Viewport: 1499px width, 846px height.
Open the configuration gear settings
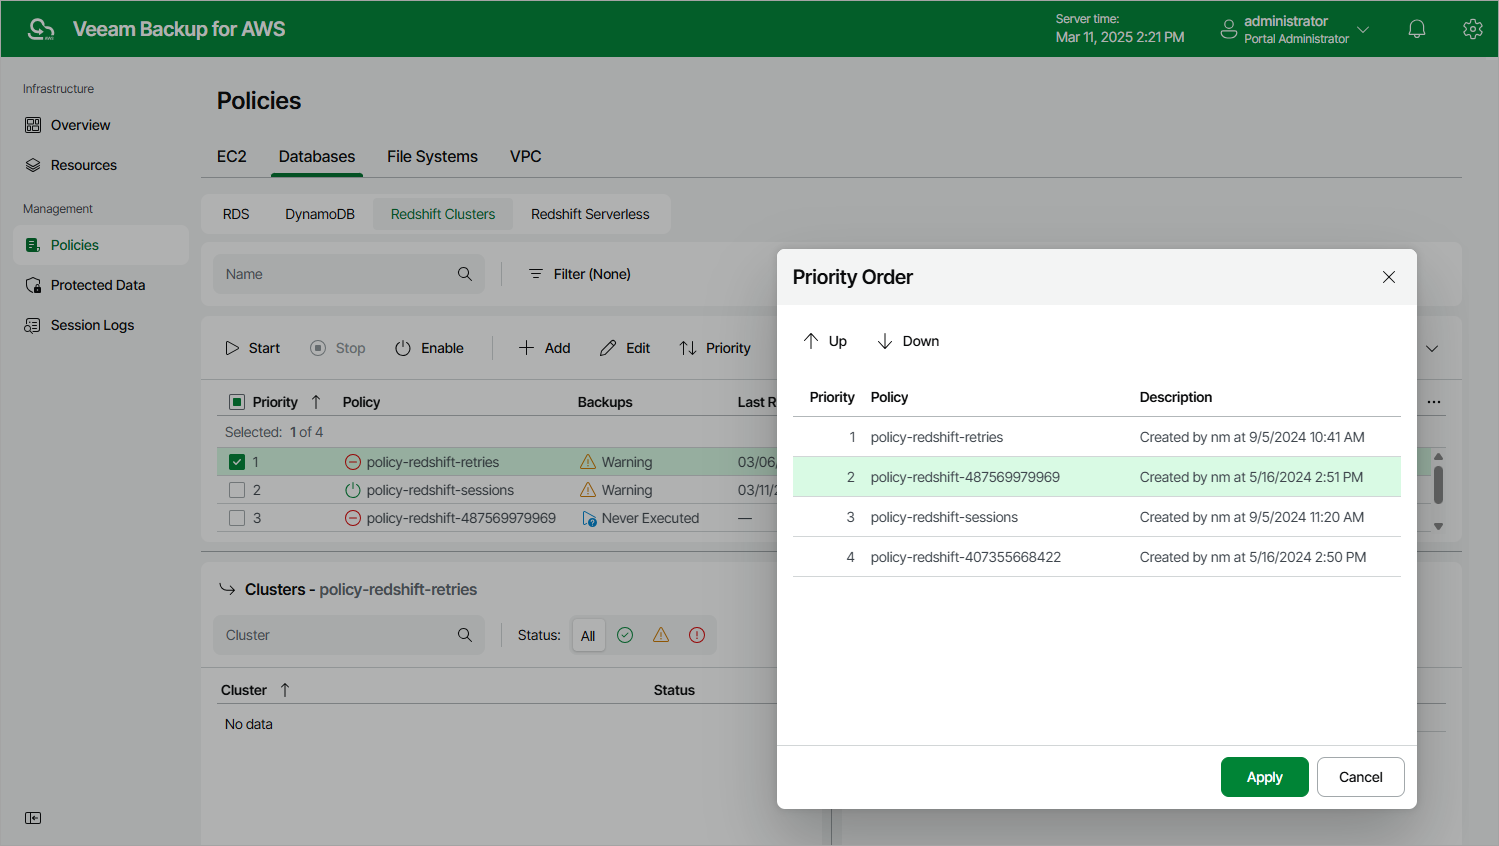click(1472, 29)
